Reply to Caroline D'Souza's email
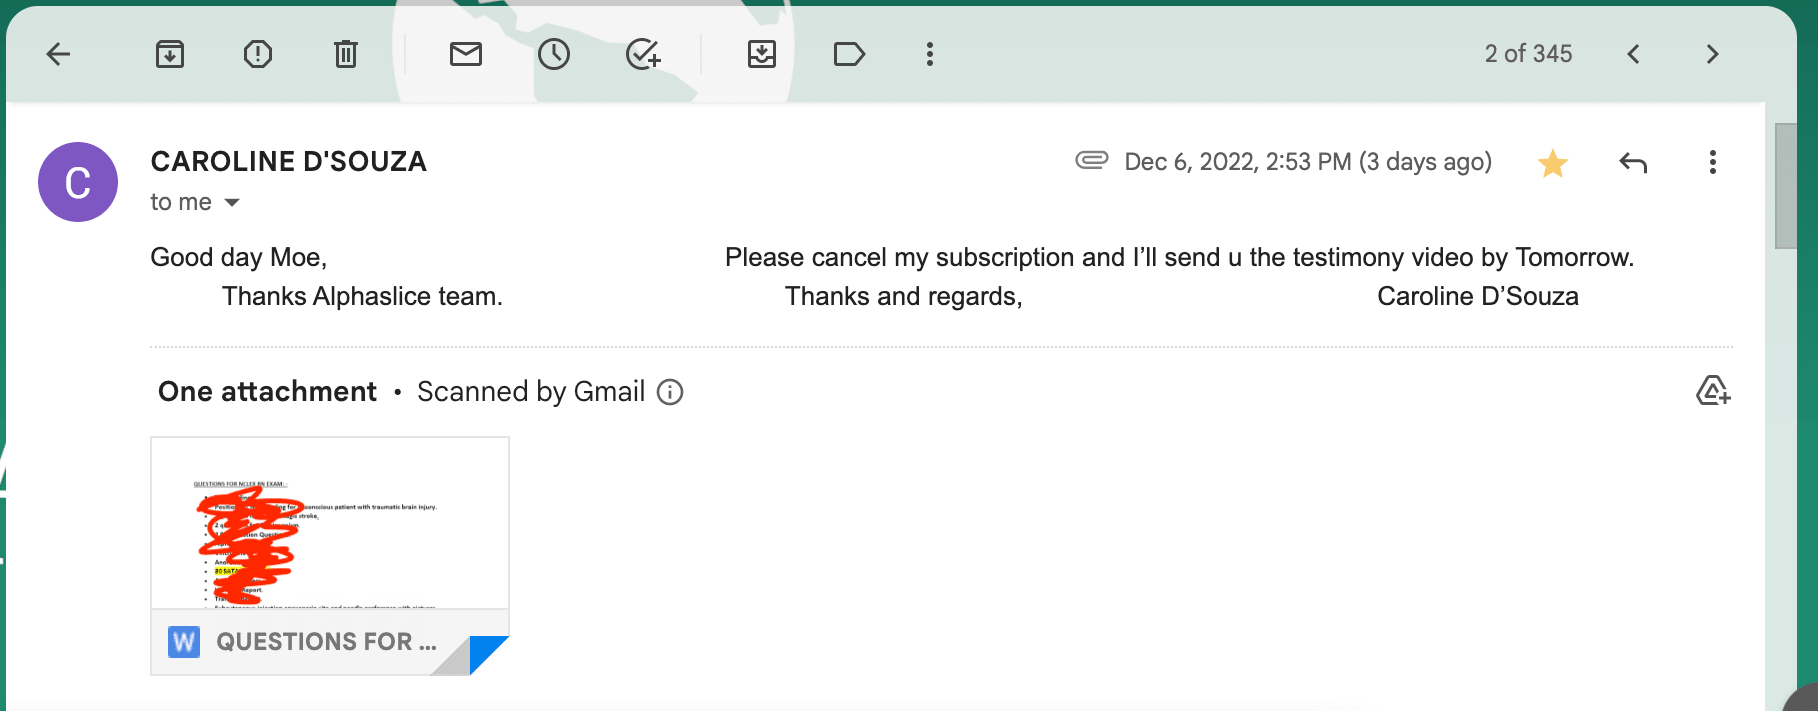The image size is (1818, 711). [x=1633, y=163]
